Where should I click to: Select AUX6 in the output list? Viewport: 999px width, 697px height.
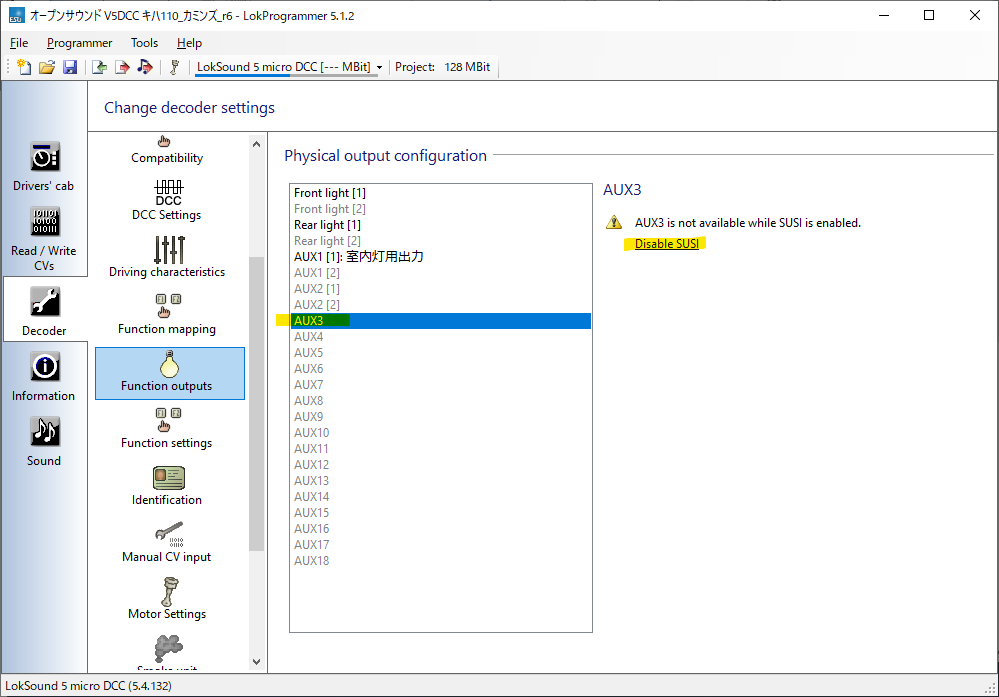(x=440, y=369)
